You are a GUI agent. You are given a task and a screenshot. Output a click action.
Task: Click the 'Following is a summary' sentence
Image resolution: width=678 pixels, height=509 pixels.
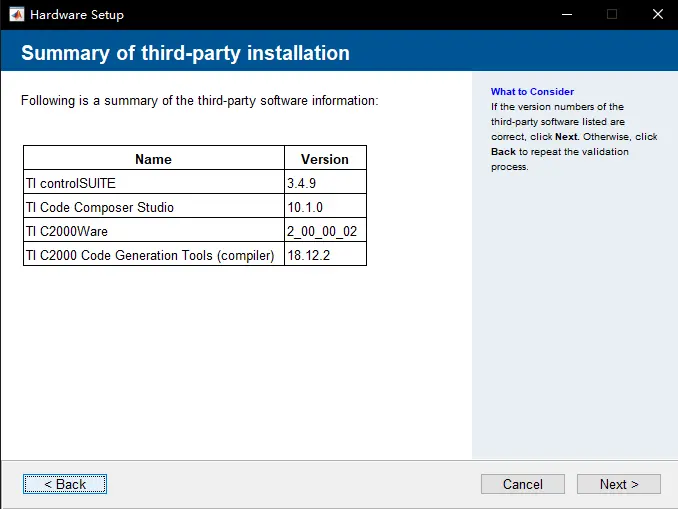[x=199, y=100]
